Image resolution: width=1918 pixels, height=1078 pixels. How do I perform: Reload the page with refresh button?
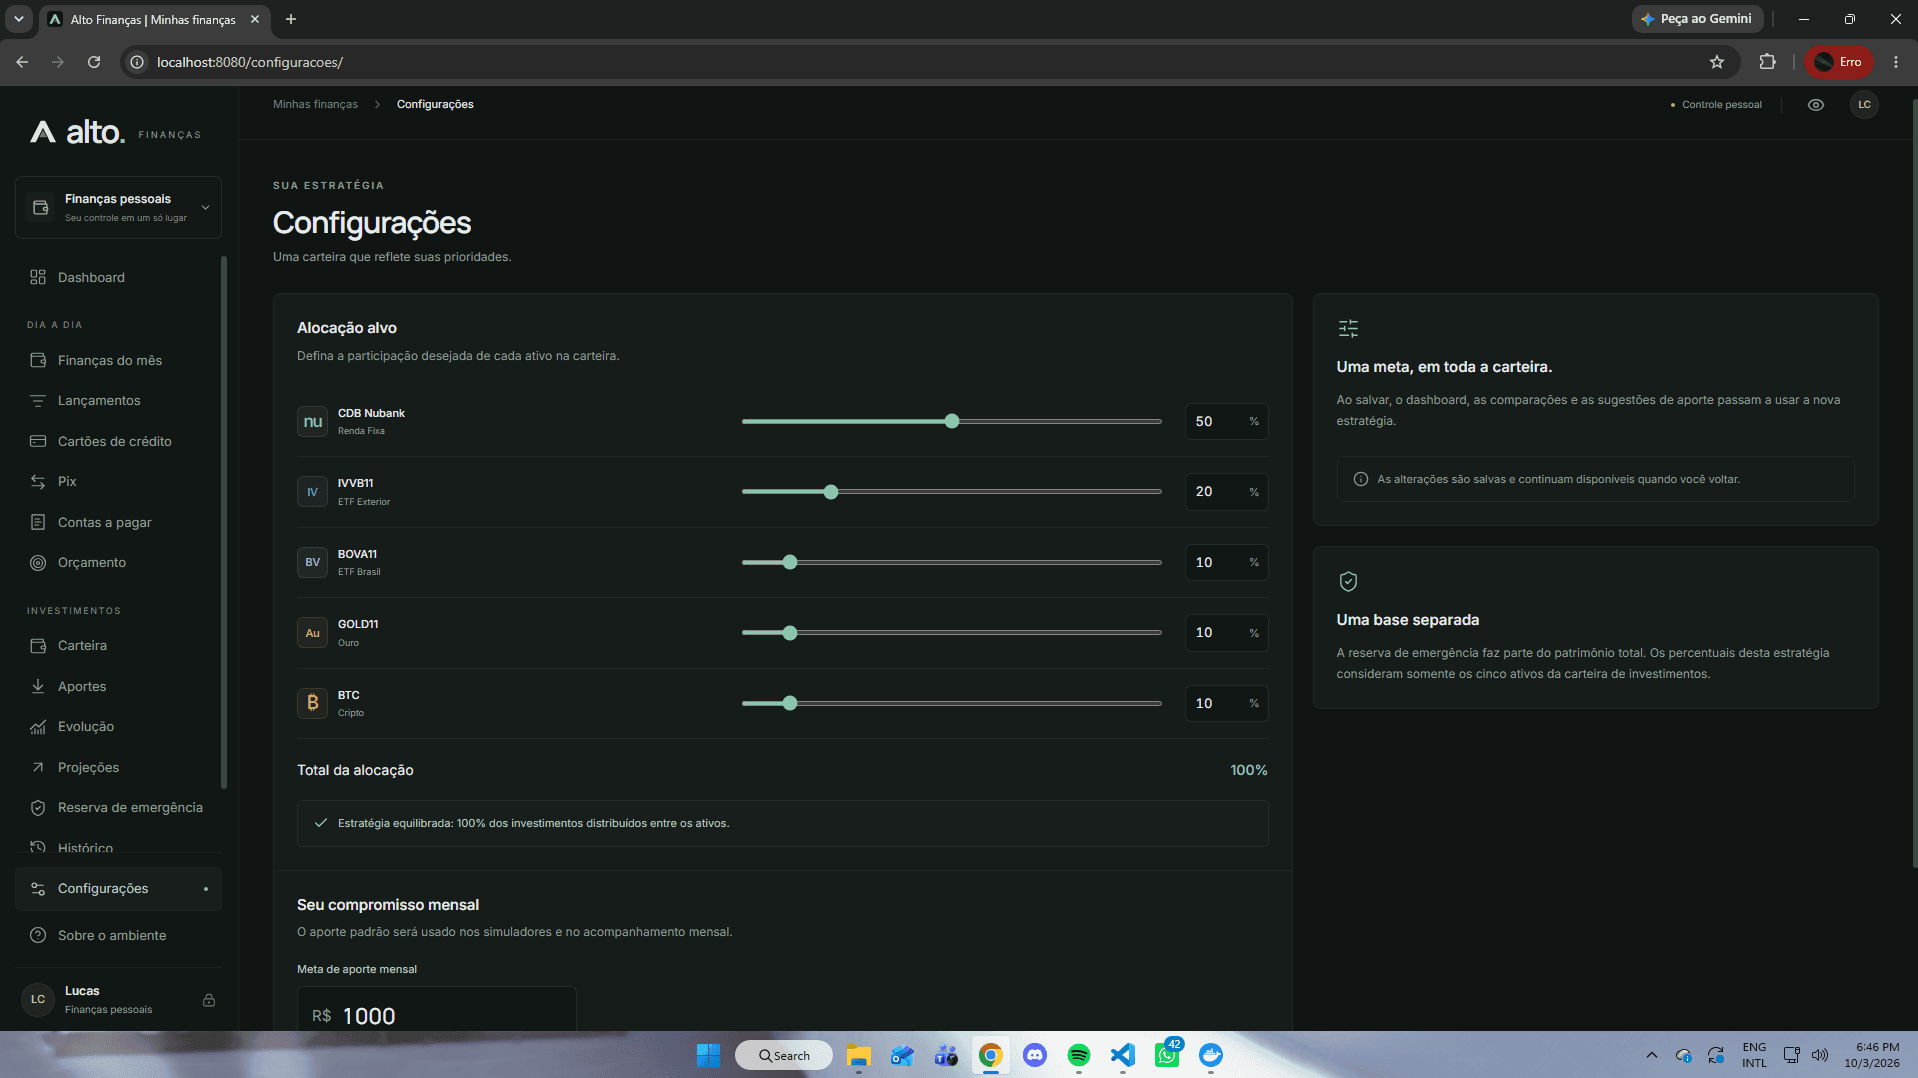[94, 62]
